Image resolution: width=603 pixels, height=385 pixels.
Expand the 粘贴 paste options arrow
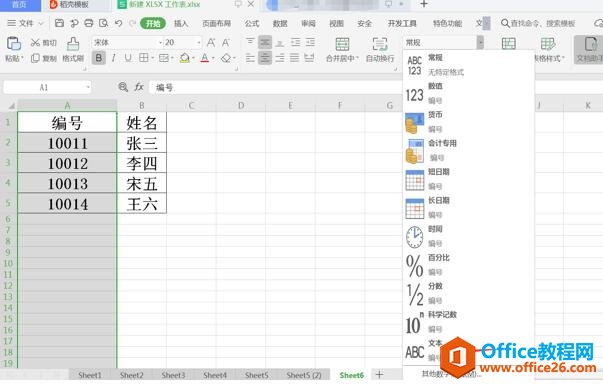click(x=22, y=58)
